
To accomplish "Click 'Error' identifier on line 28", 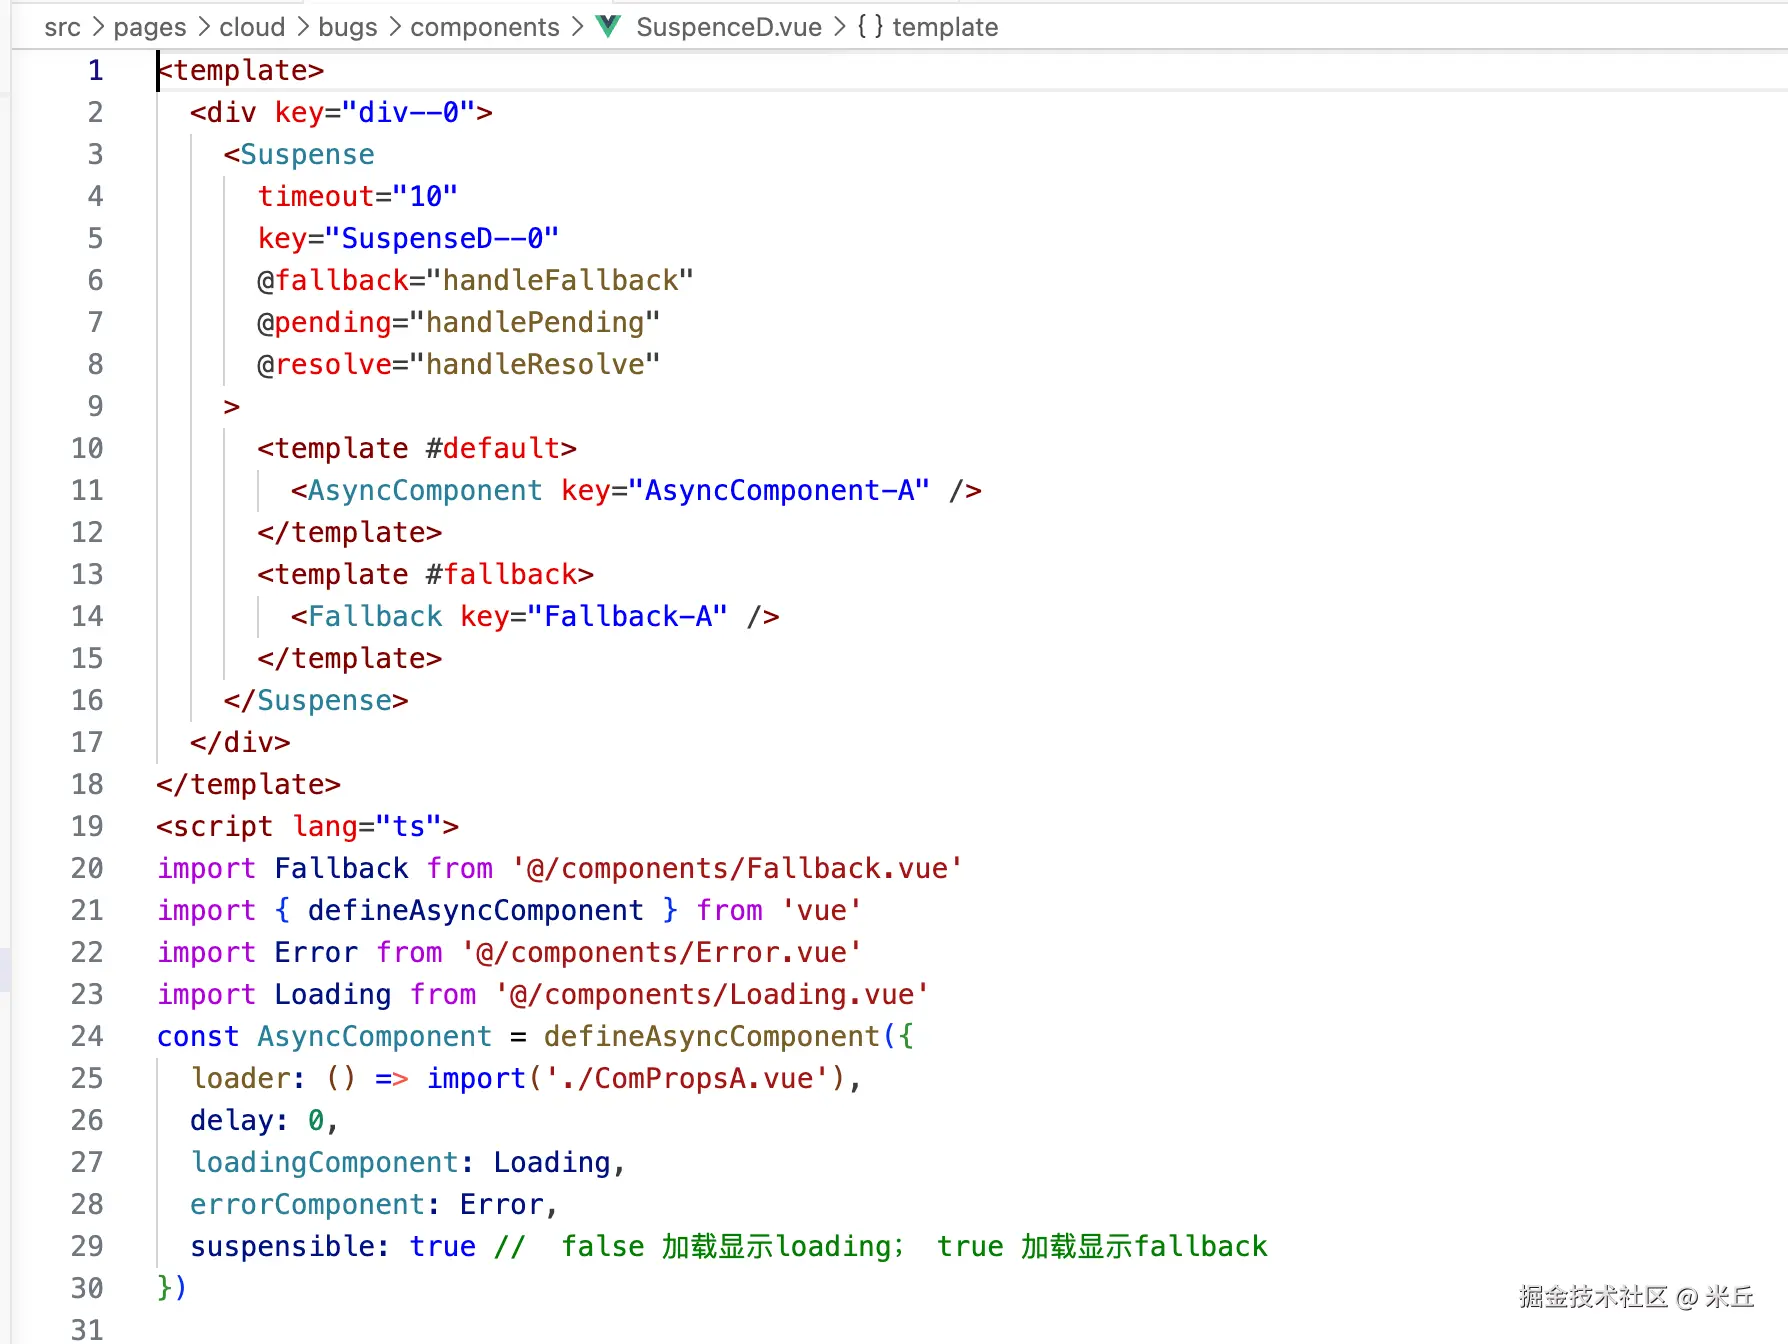I will point(502,1204).
